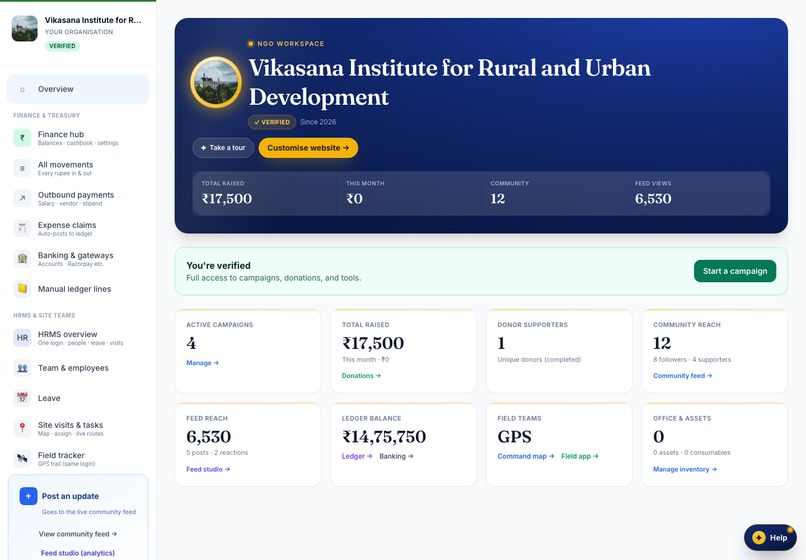
Task: Click the Active Campaigns count 4
Action: click(x=191, y=343)
